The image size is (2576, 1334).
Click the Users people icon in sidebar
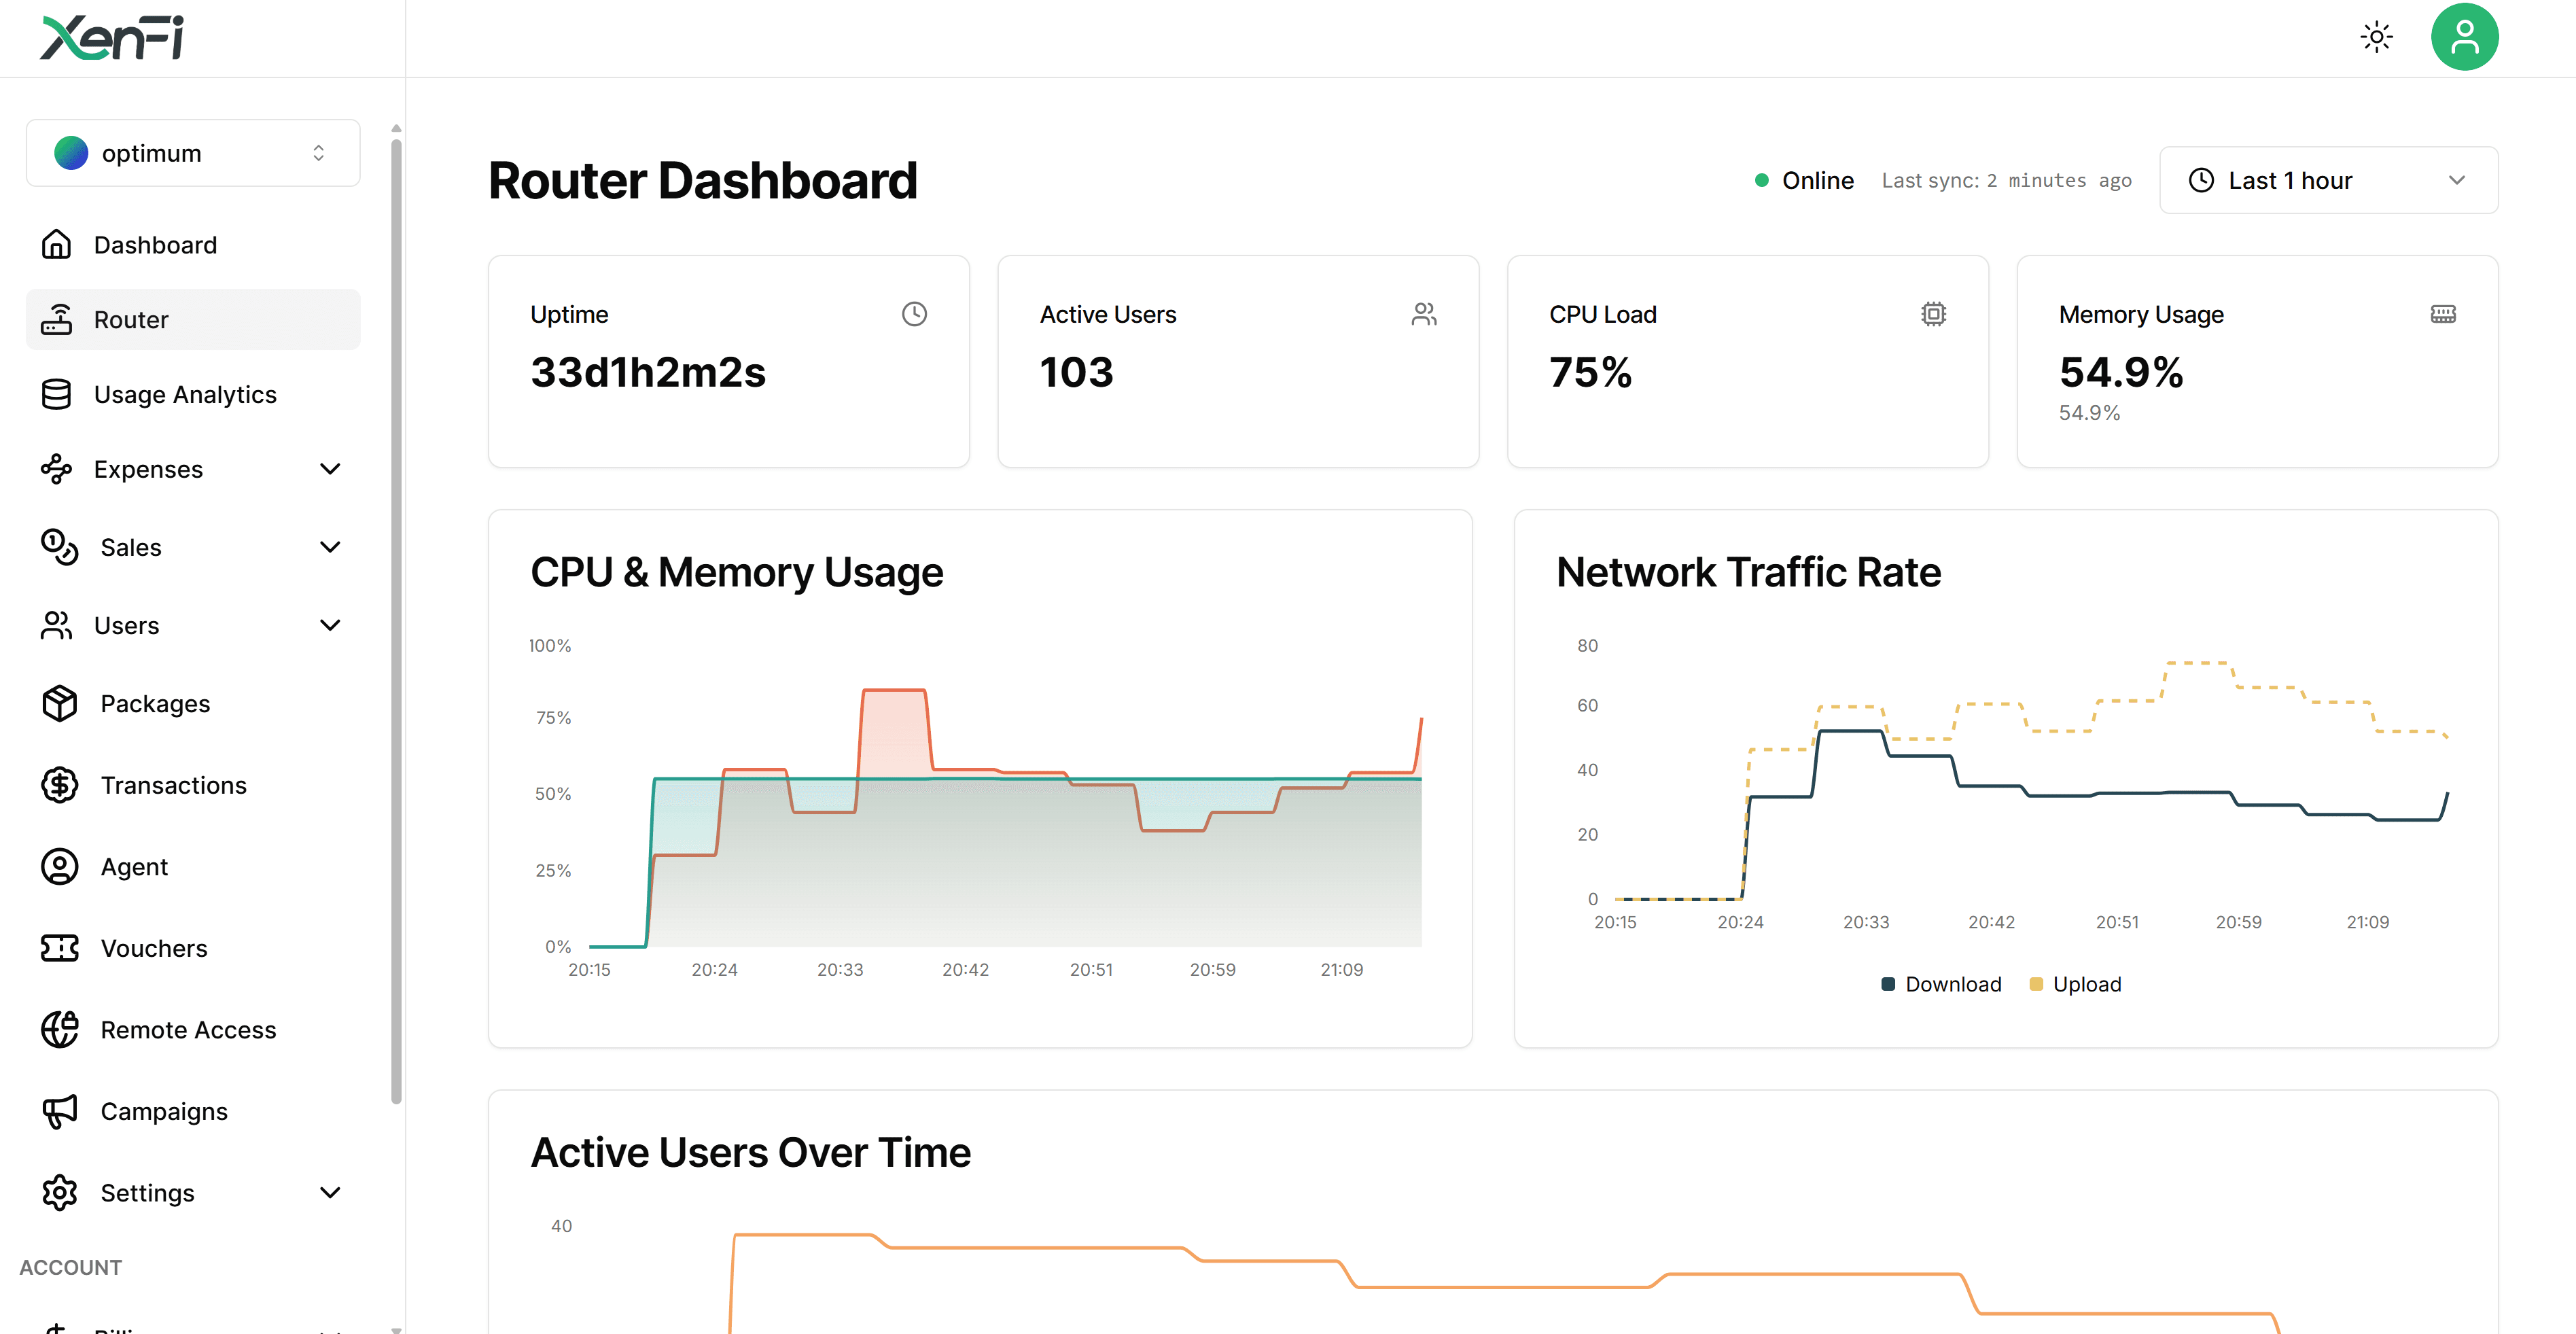[56, 626]
